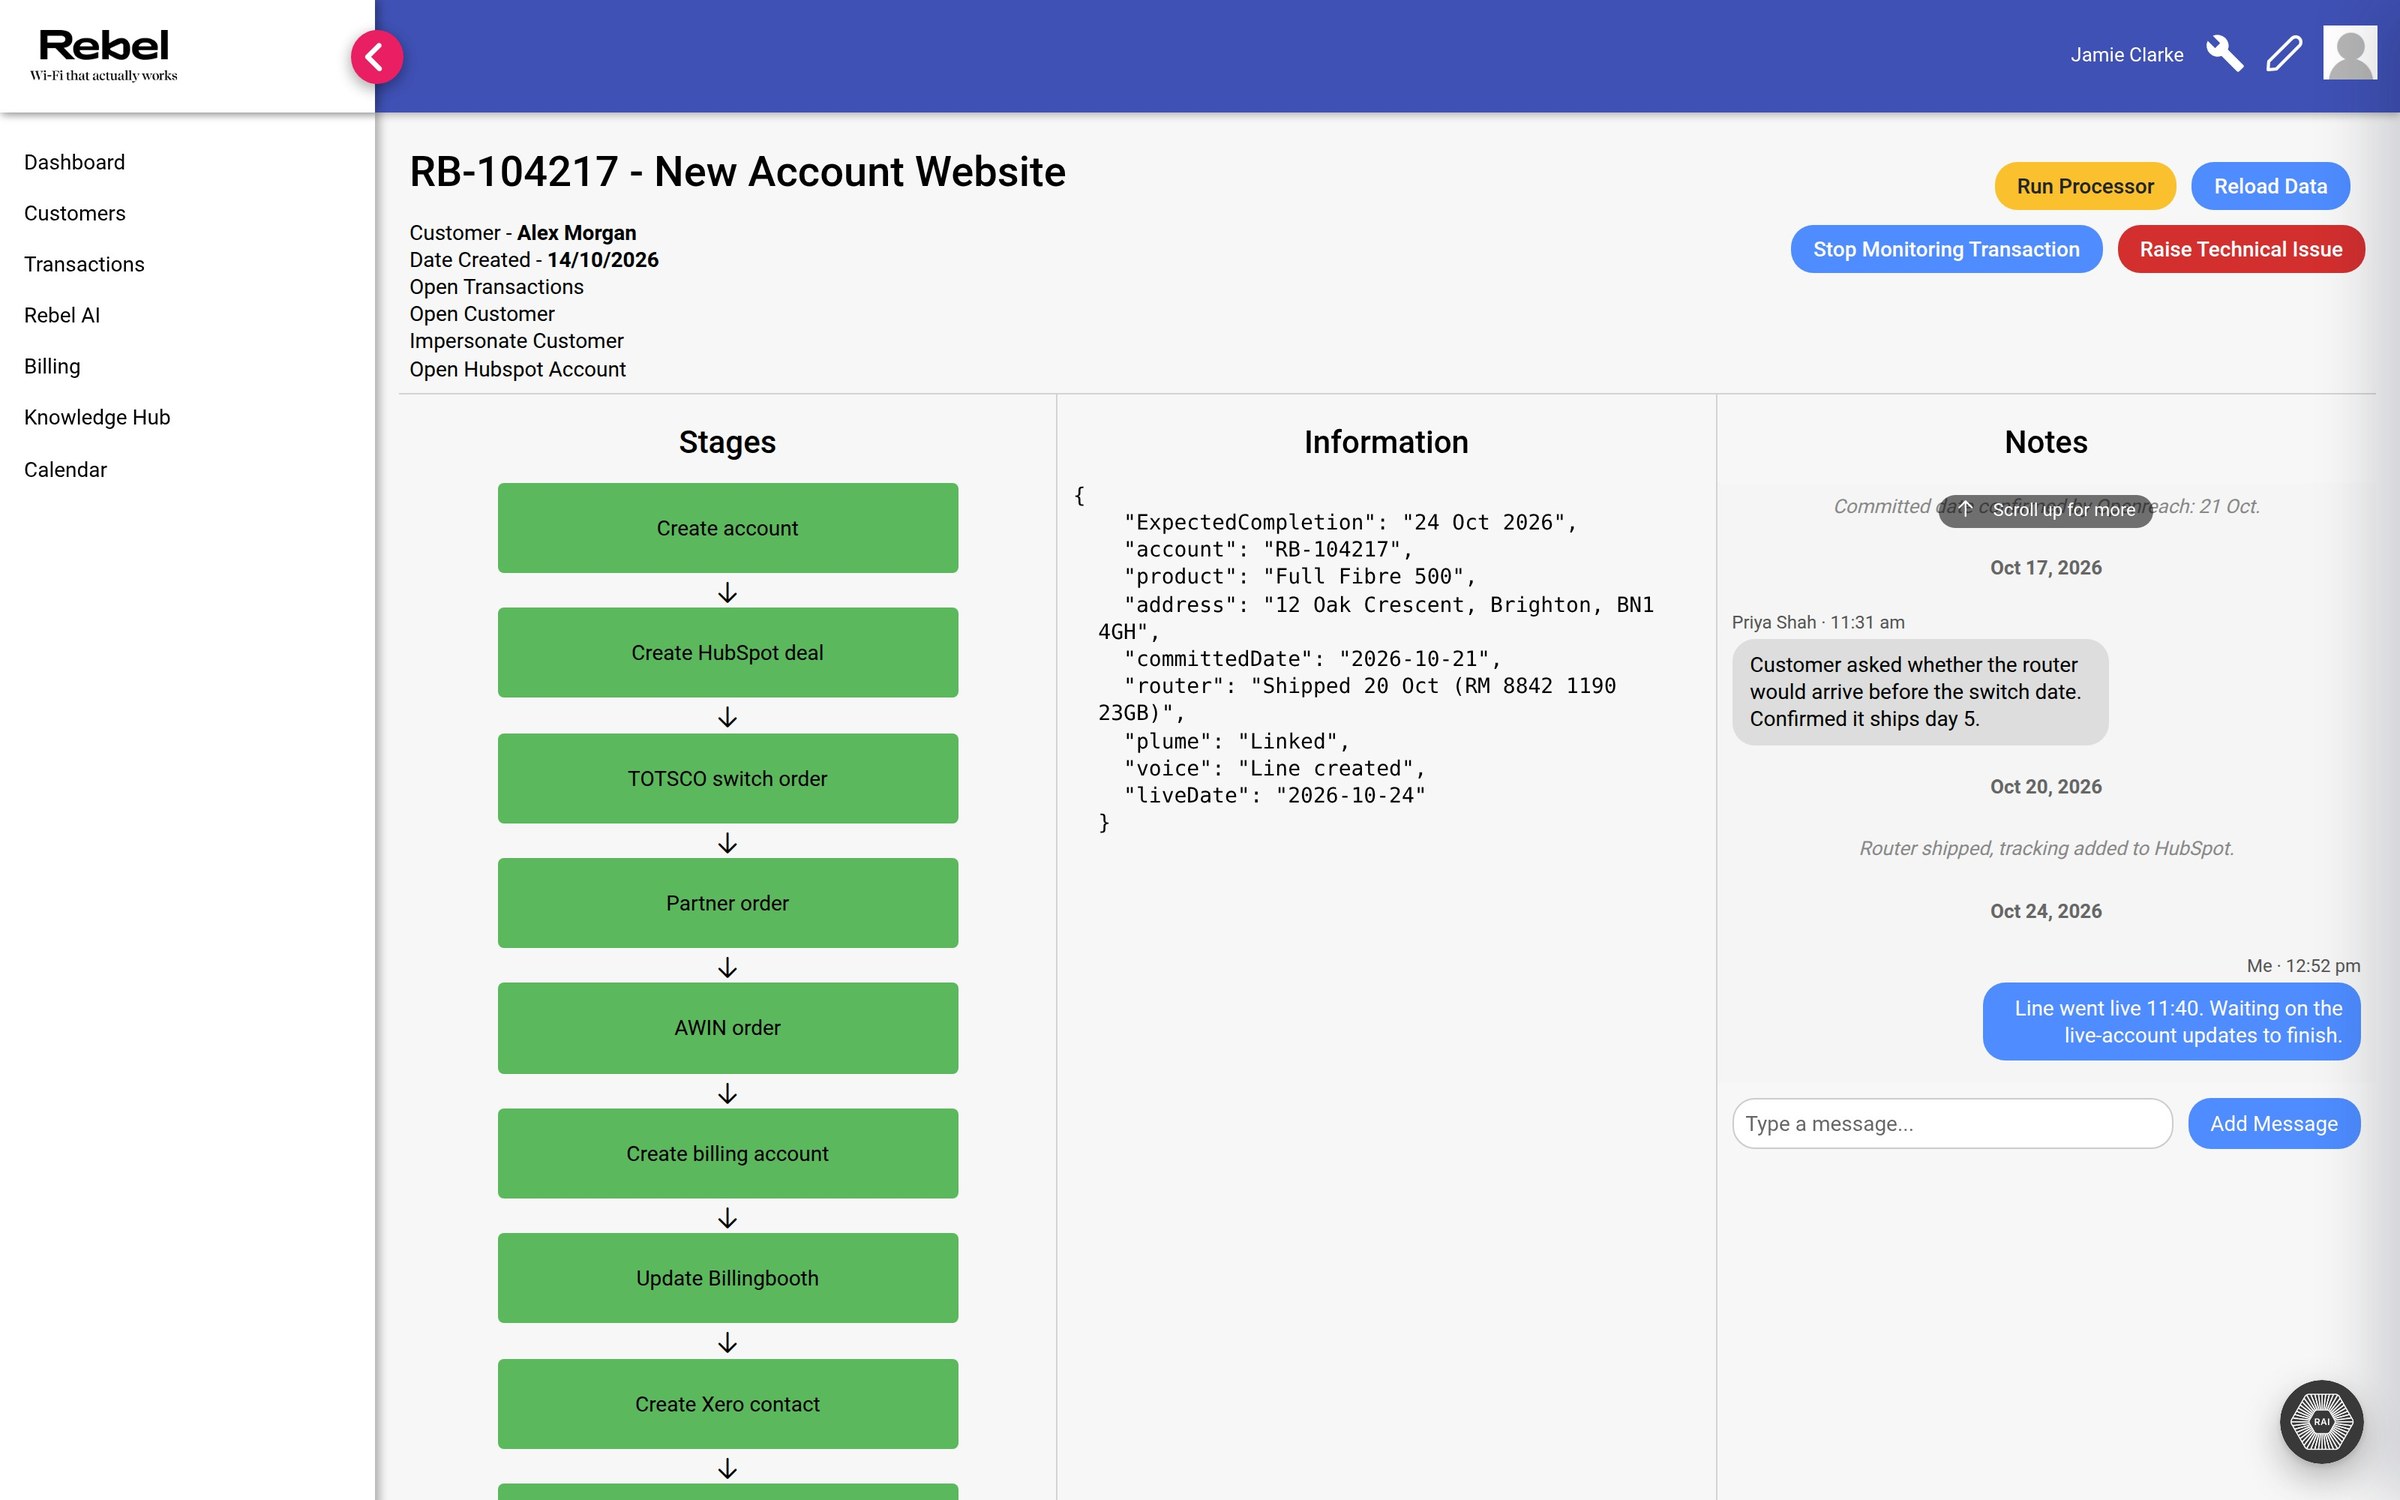Open Knowledge Hub
The height and width of the screenshot is (1500, 2400).
point(97,417)
